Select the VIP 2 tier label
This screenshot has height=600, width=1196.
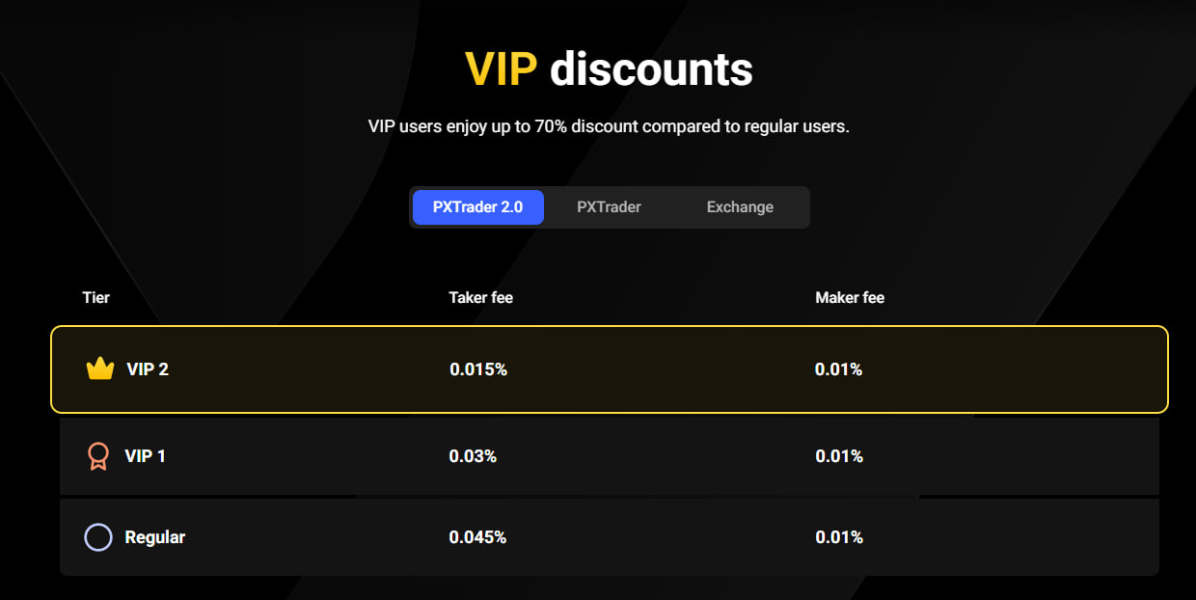pos(147,369)
